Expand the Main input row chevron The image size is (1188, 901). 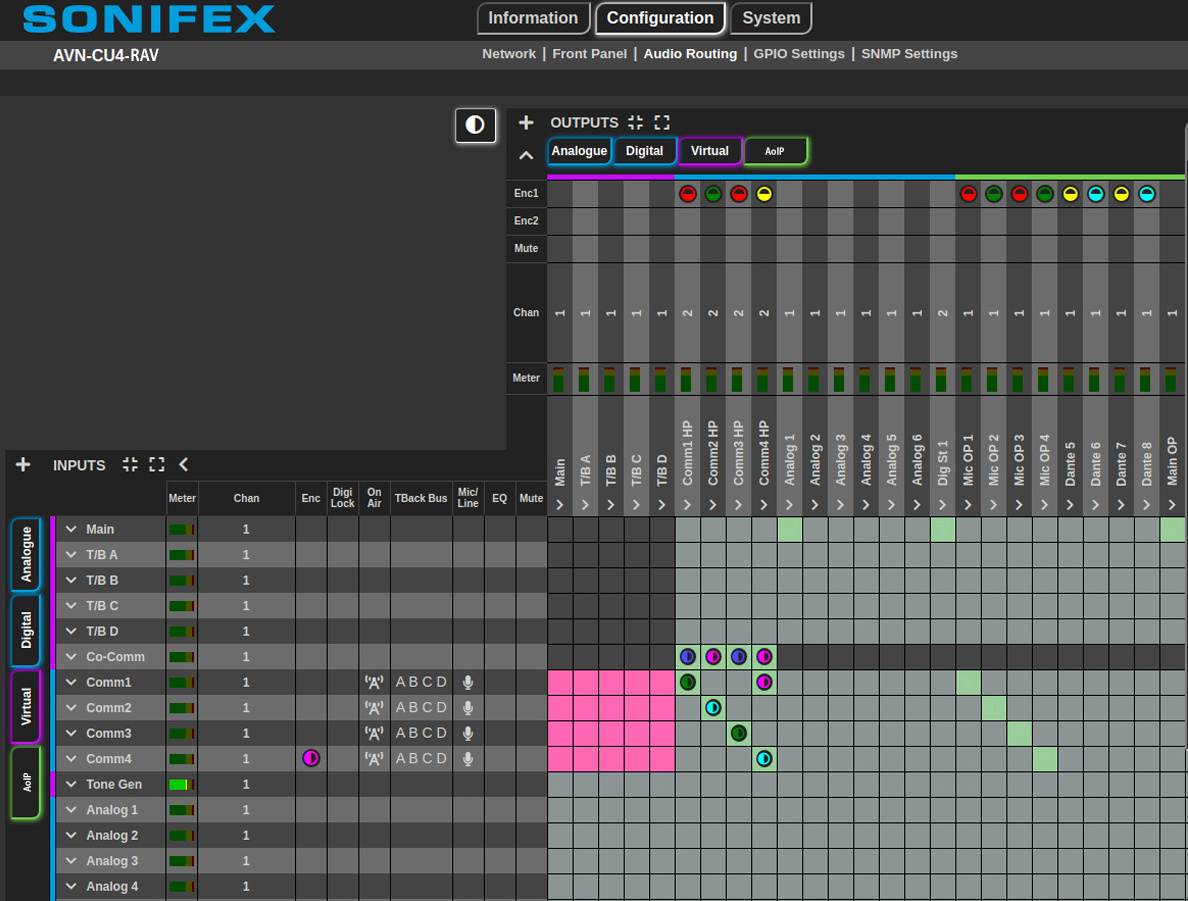(71, 529)
